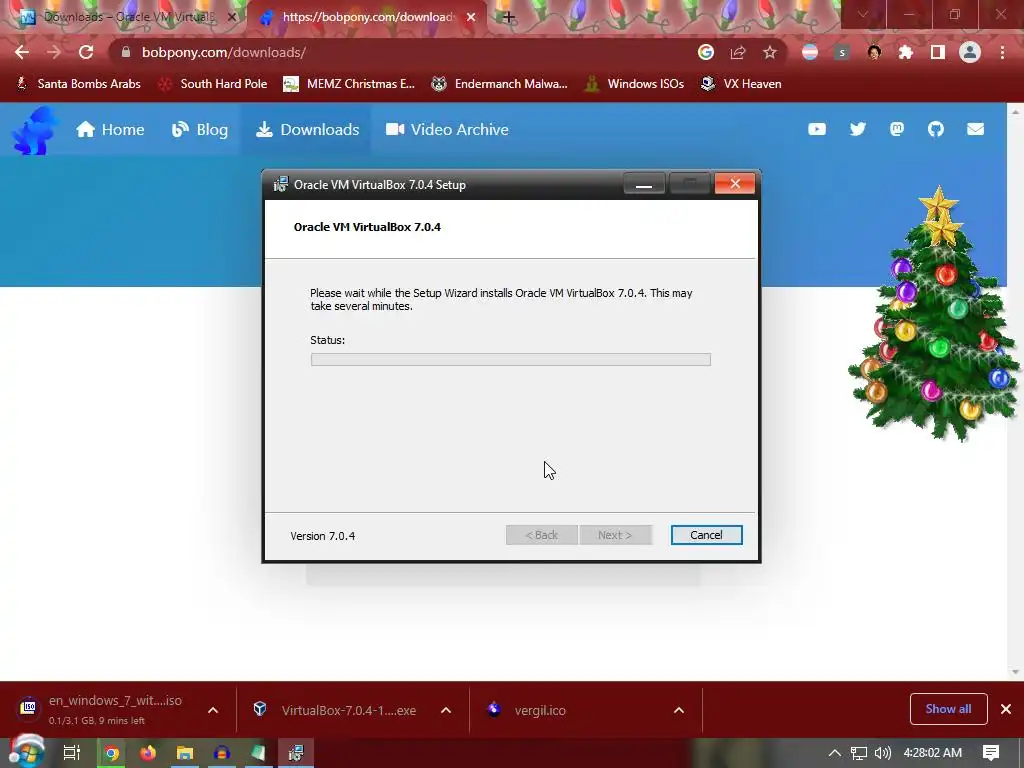Open YouTube link in site header
This screenshot has width=1024, height=768.
click(816, 129)
